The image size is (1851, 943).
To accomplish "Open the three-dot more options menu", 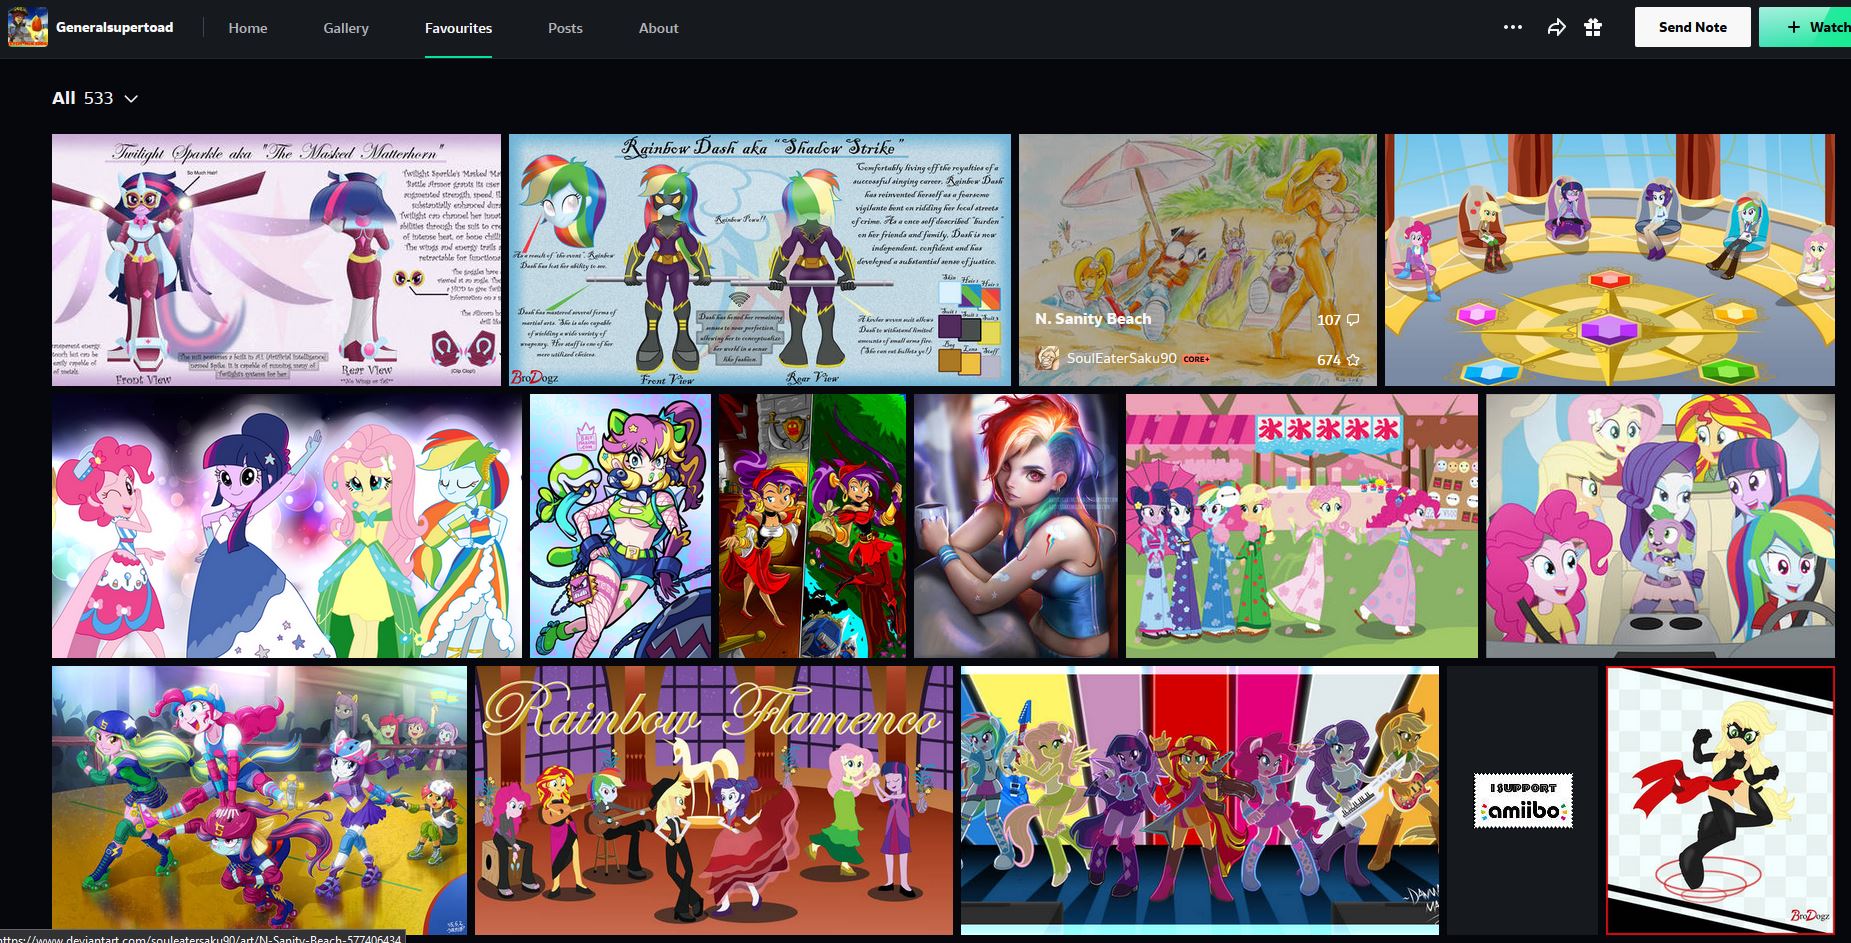I will pos(1513,28).
